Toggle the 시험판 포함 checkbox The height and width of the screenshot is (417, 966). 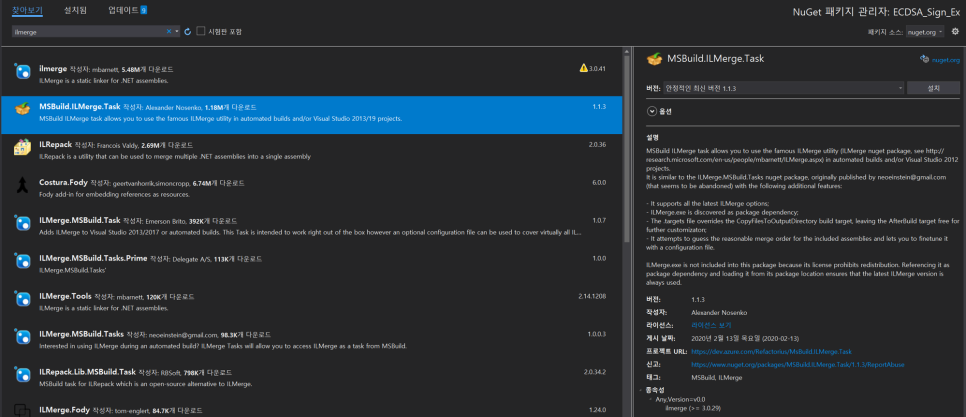click(x=201, y=31)
